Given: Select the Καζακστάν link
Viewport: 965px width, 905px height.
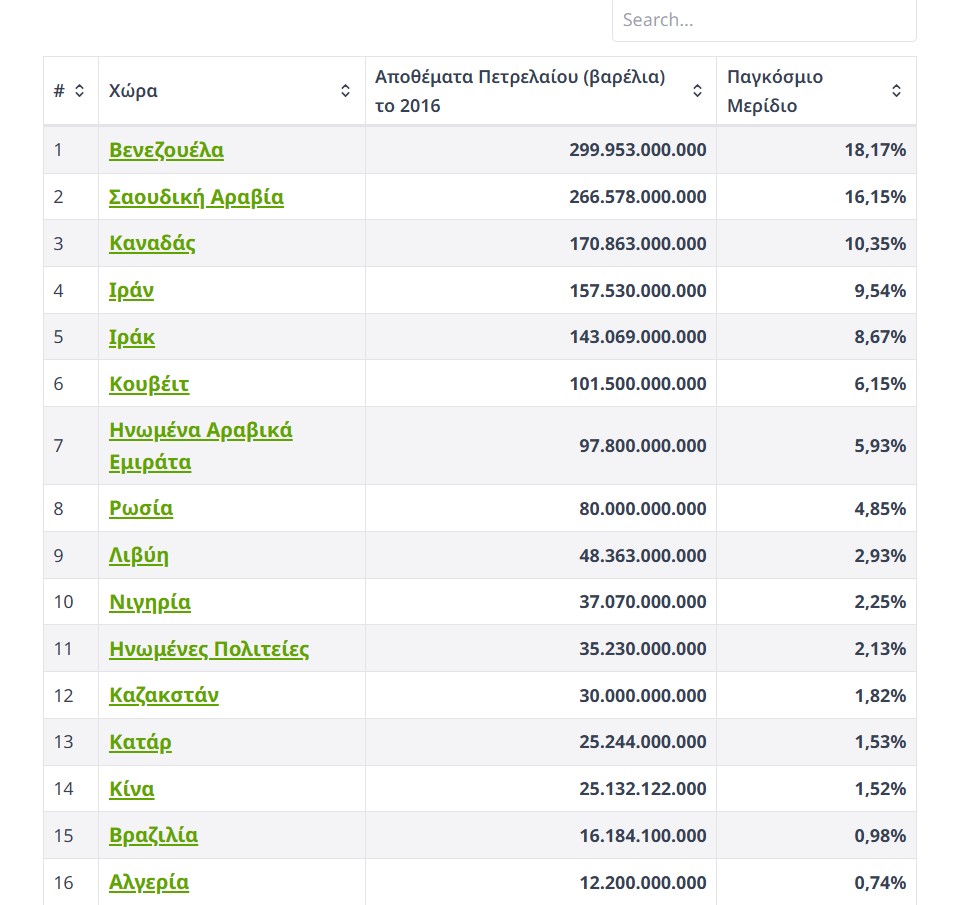Looking at the screenshot, I should pos(164,696).
